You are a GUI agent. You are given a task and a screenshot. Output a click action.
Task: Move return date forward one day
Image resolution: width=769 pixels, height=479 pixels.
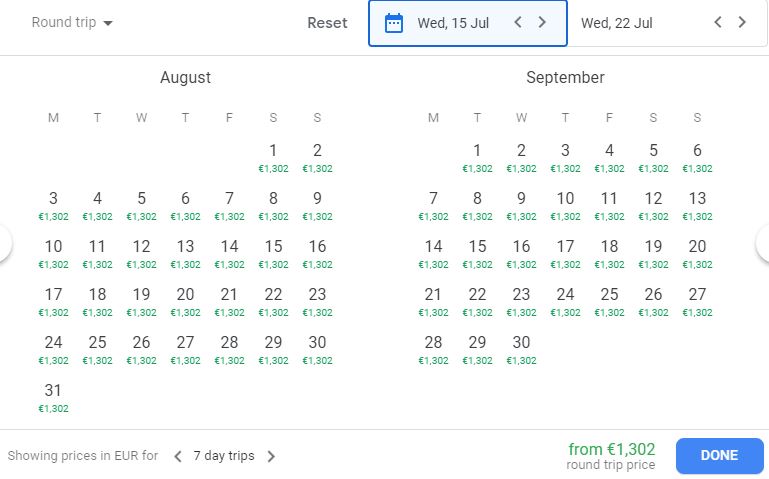[x=742, y=22]
